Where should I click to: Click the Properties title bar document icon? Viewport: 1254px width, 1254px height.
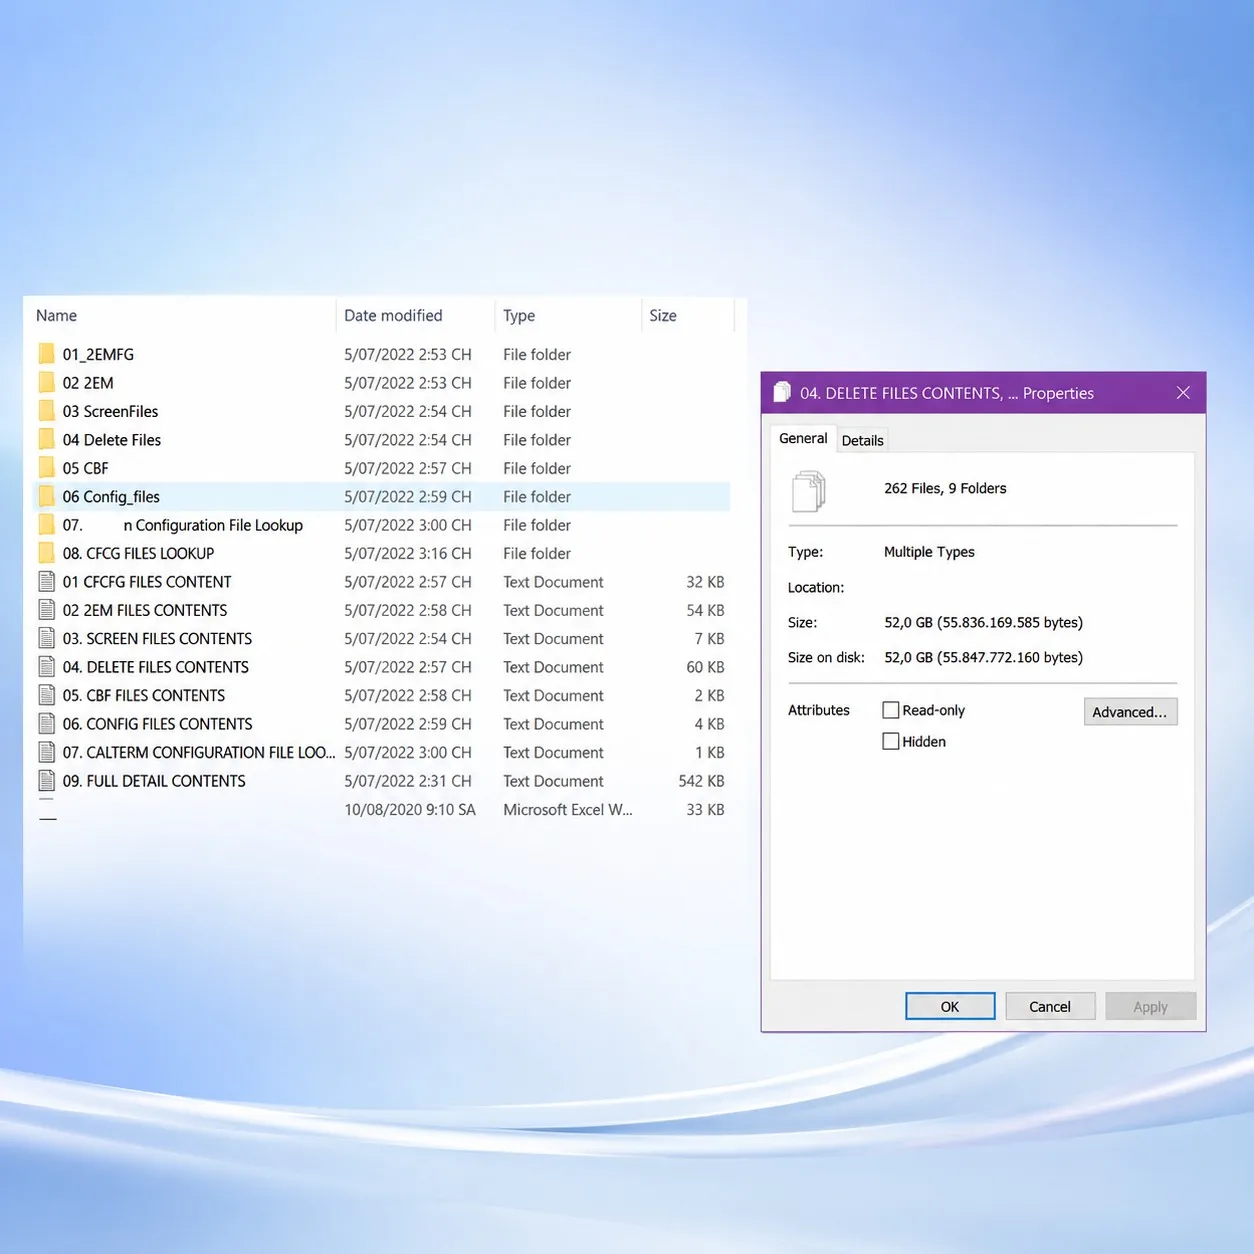[782, 392]
